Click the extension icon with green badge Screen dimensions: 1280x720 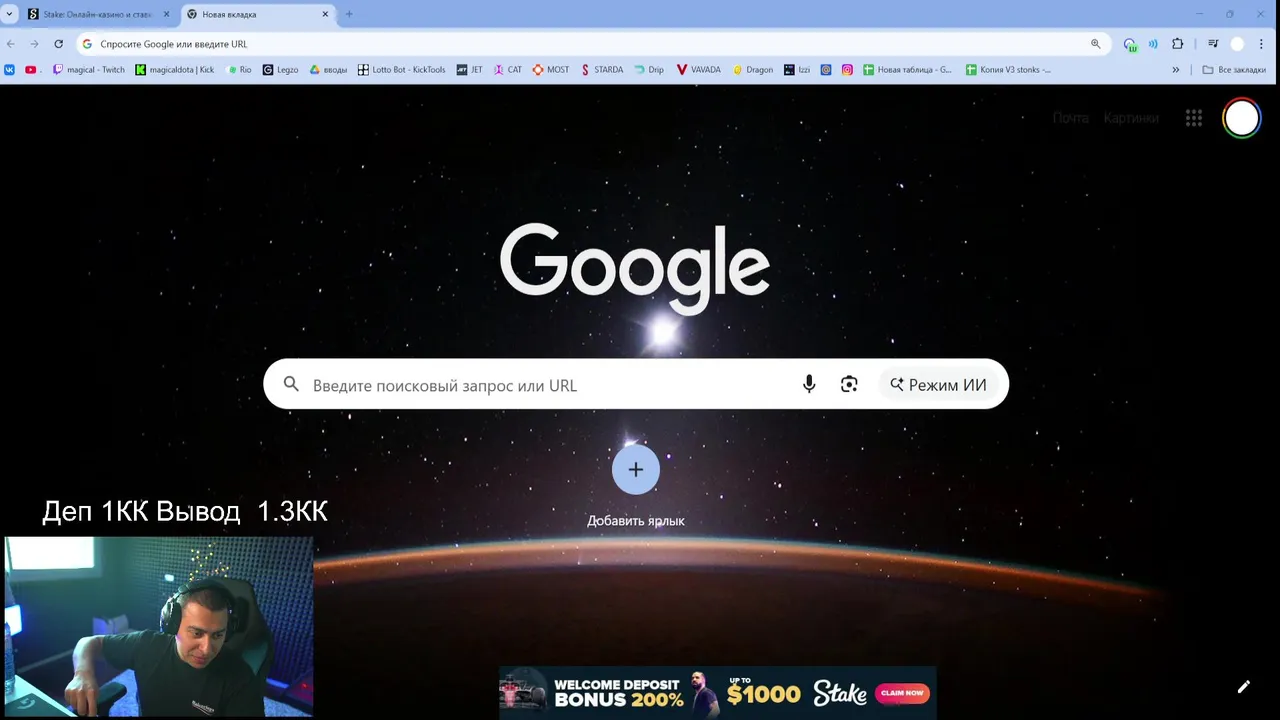click(1130, 44)
